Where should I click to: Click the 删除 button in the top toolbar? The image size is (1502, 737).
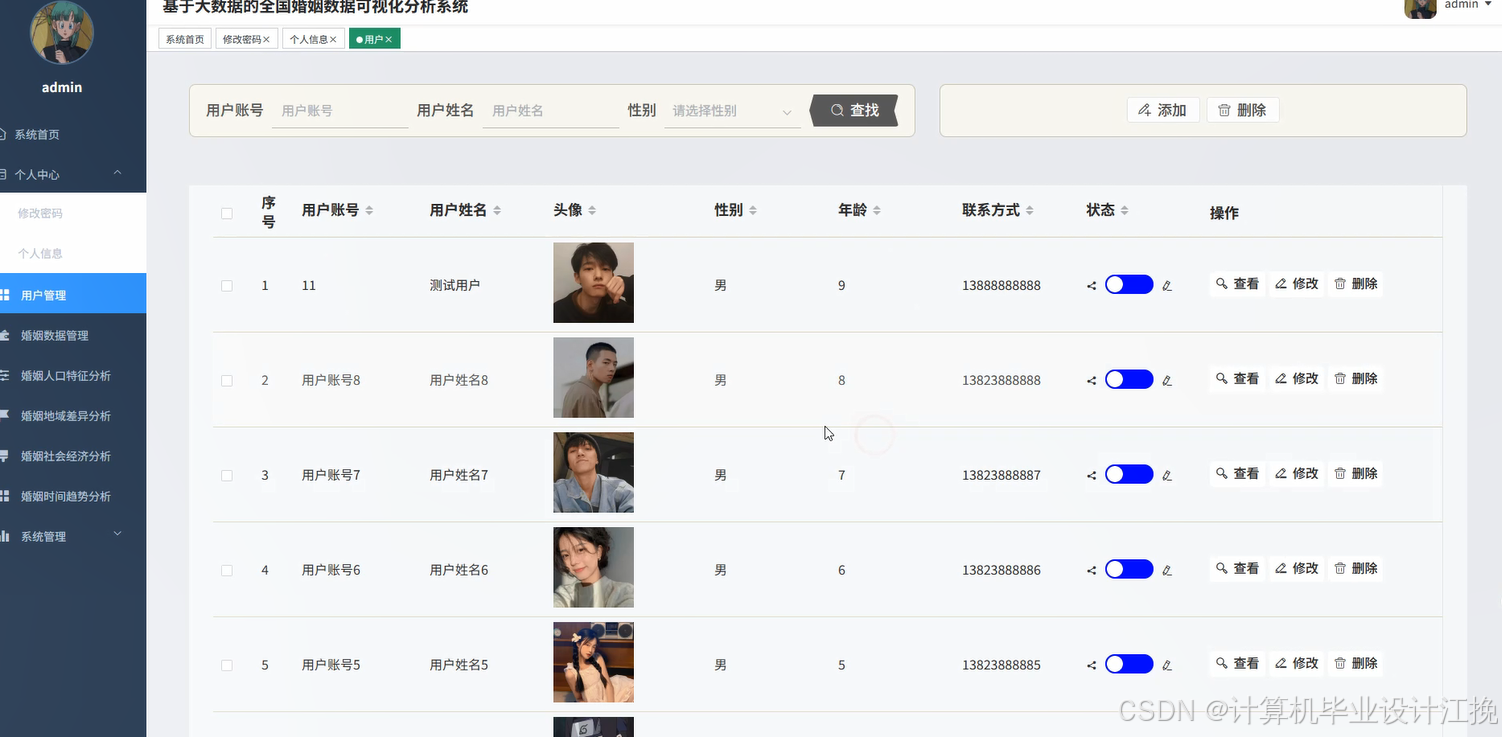1242,110
